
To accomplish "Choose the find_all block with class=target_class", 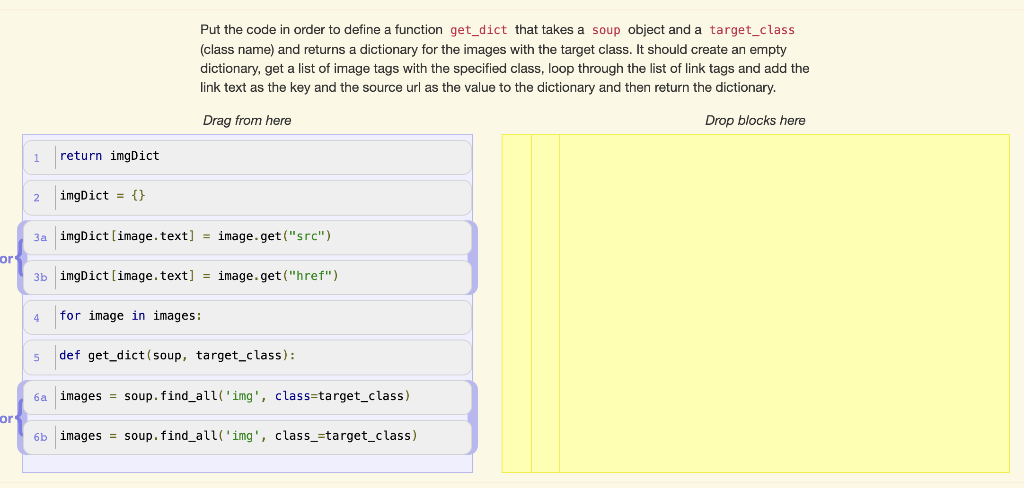I will tap(247, 397).
